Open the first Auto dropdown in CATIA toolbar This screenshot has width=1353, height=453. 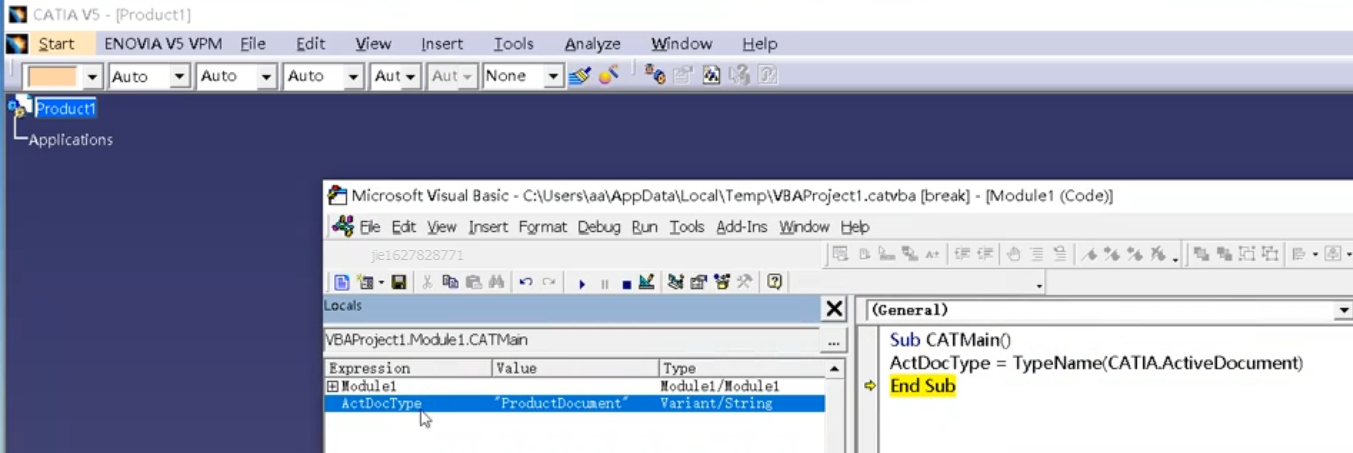179,76
